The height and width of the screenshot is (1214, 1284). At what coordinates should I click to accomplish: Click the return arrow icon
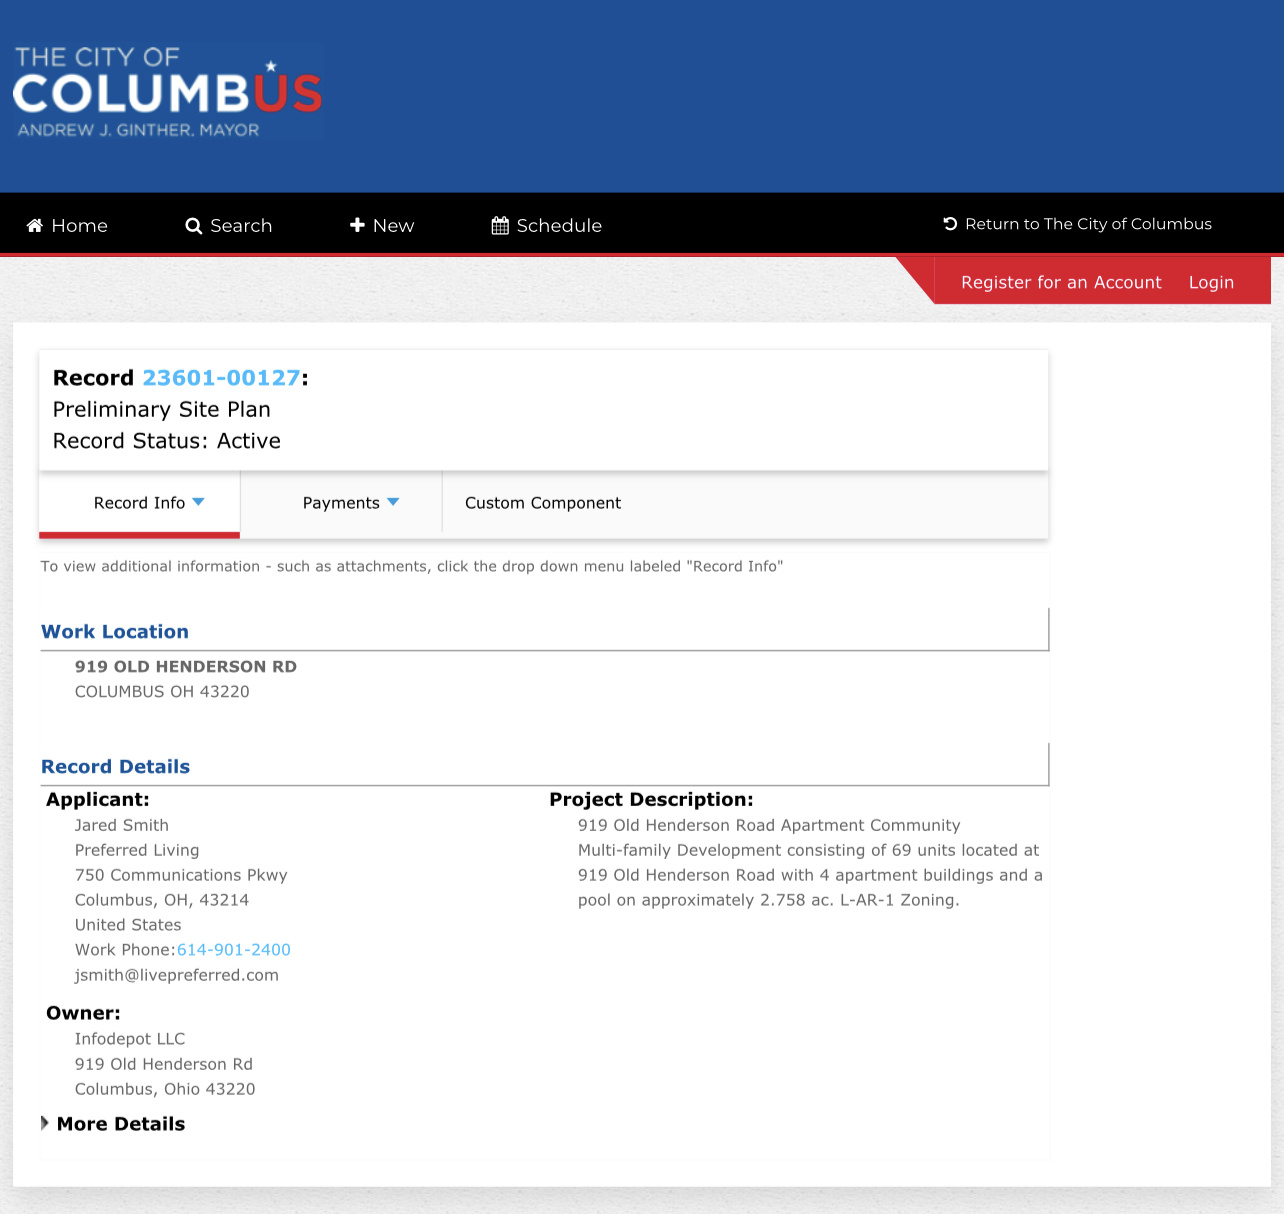click(950, 224)
